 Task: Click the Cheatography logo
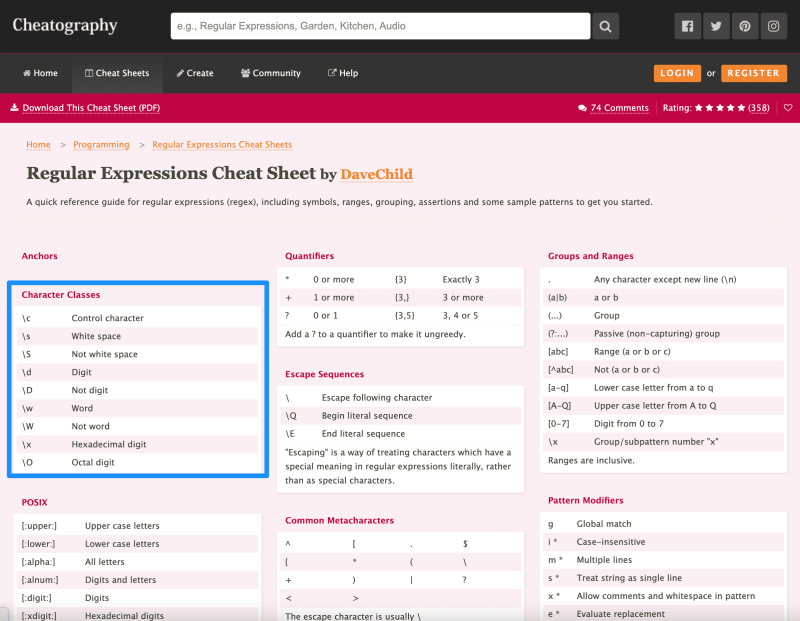[x=65, y=25]
